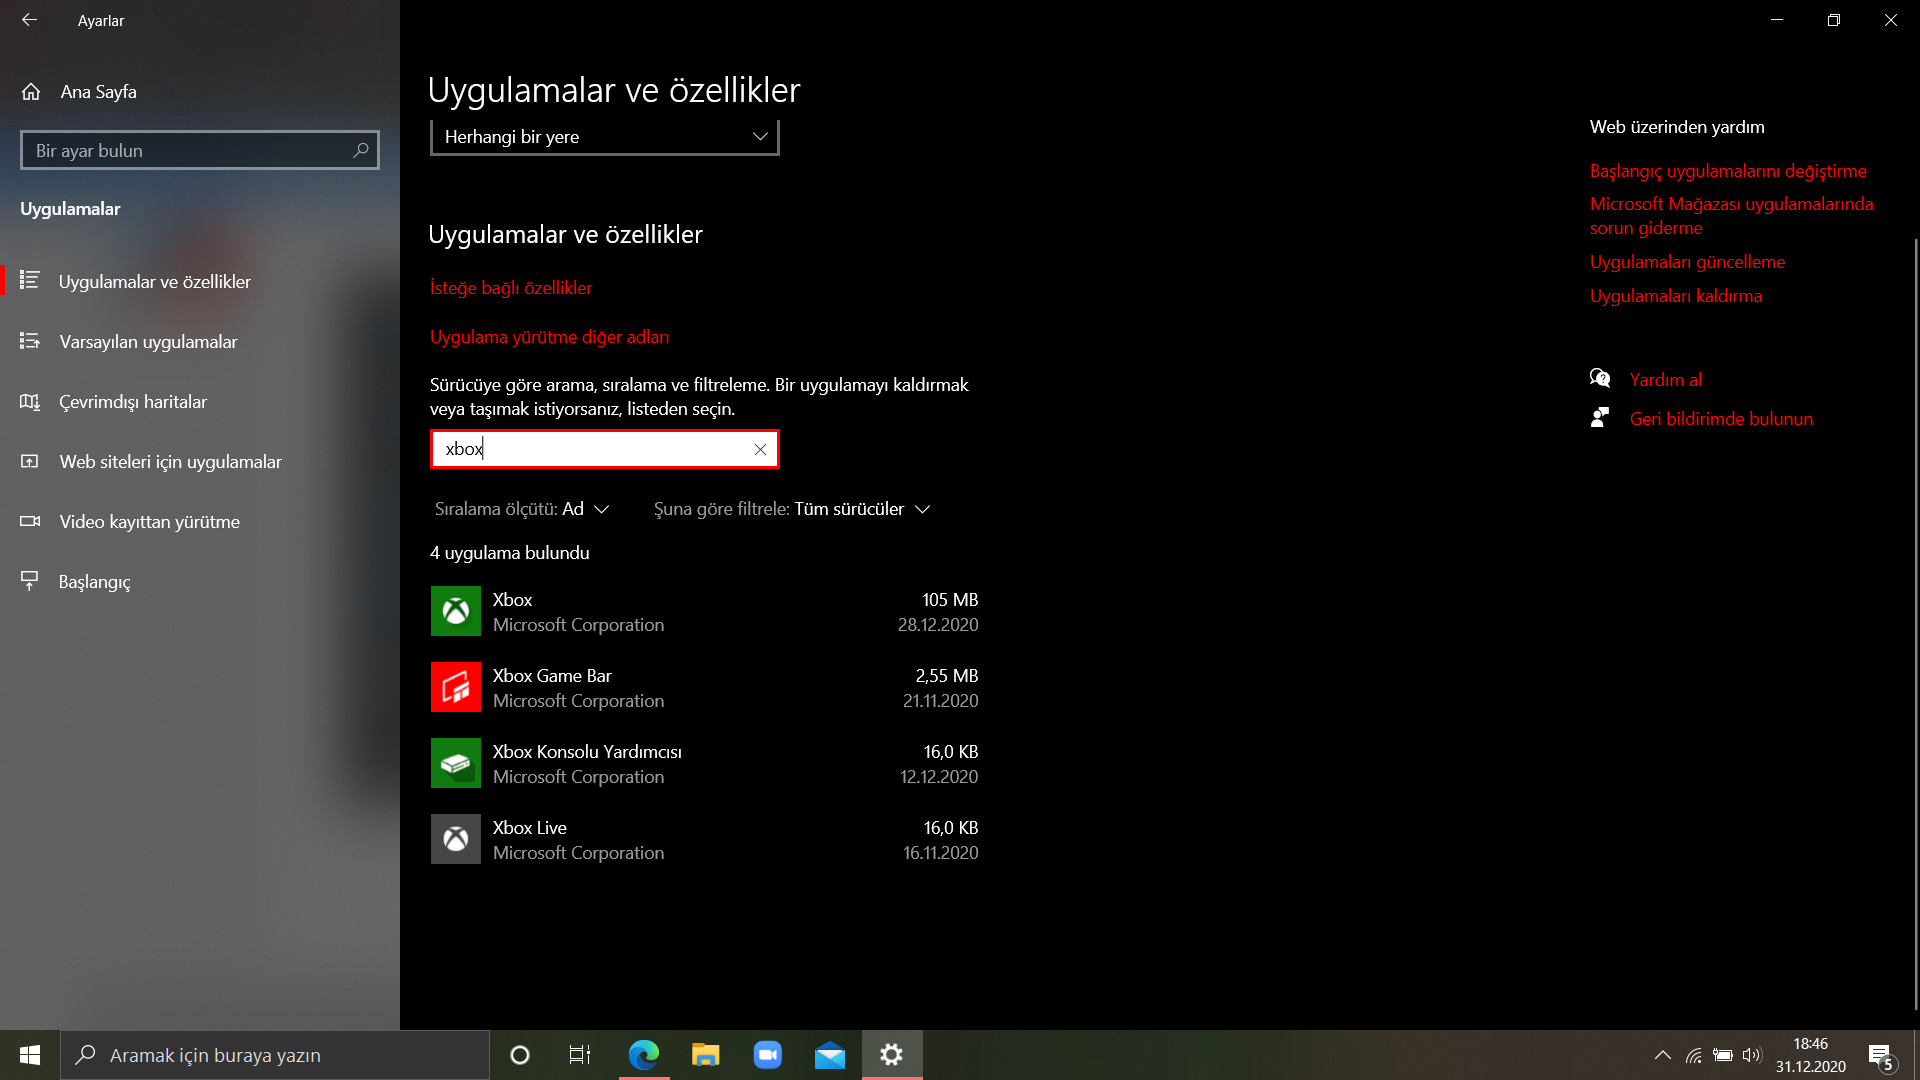Open Çevrimdışı haritalar section
Screen dimensions: 1920x1080
[x=133, y=402]
